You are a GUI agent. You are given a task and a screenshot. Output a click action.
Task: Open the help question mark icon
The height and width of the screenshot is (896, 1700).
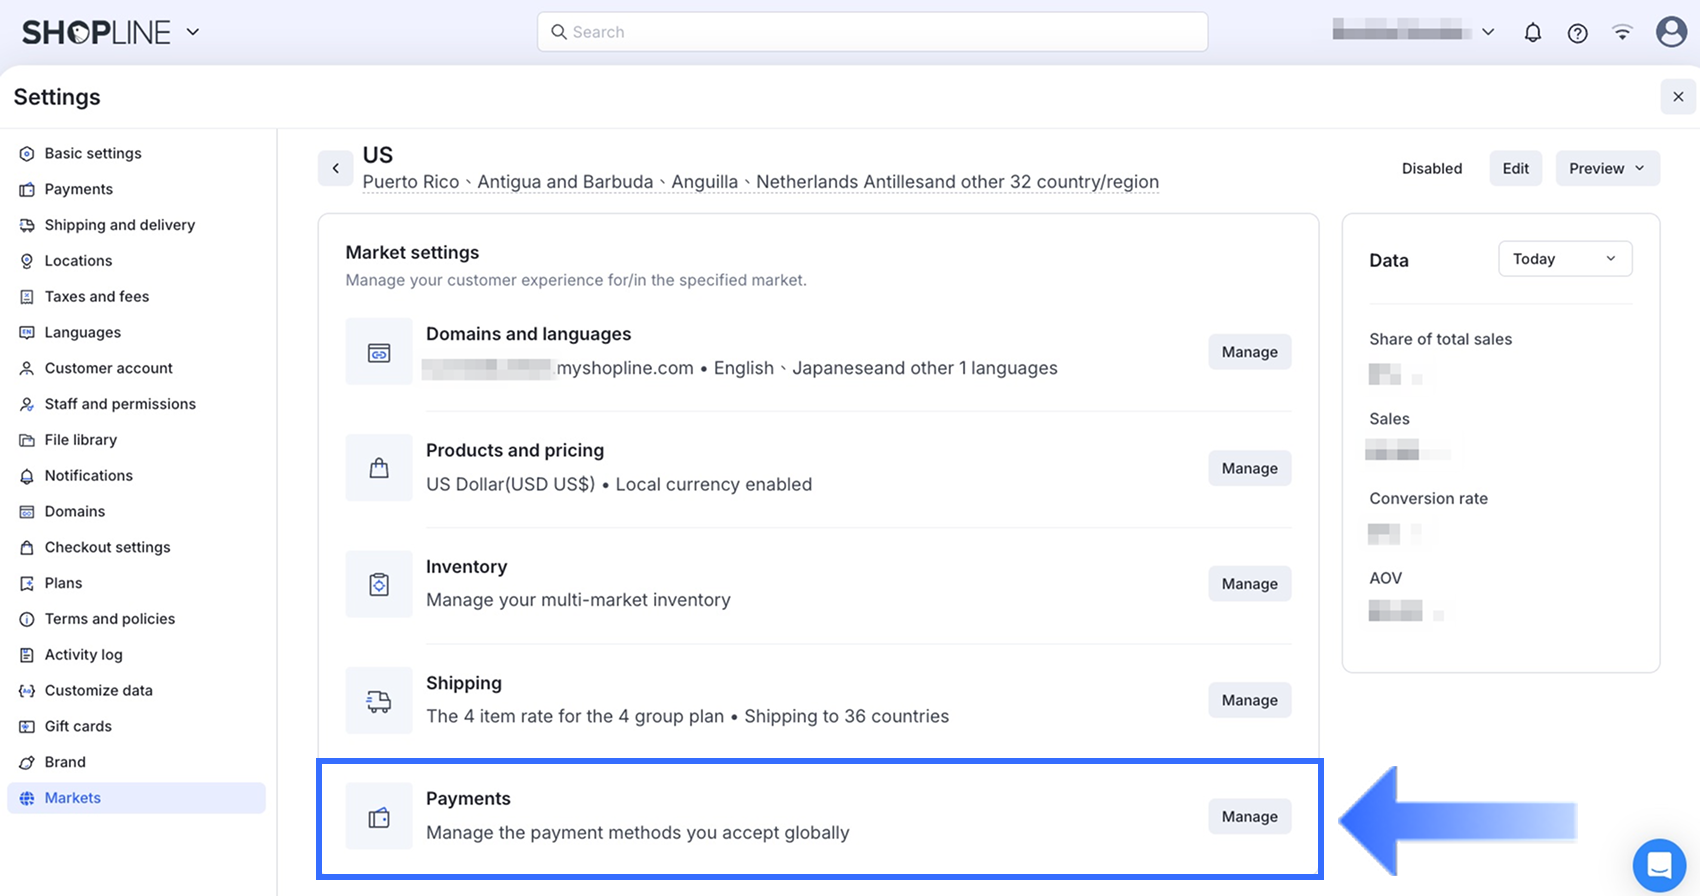1577,33
